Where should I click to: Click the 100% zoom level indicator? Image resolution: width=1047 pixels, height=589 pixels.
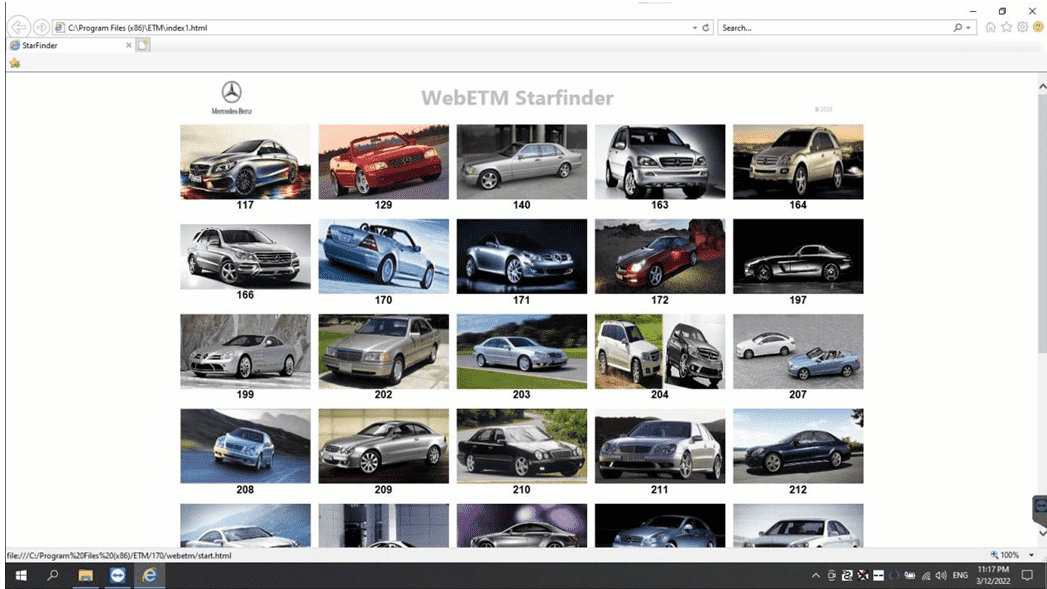click(1005, 555)
